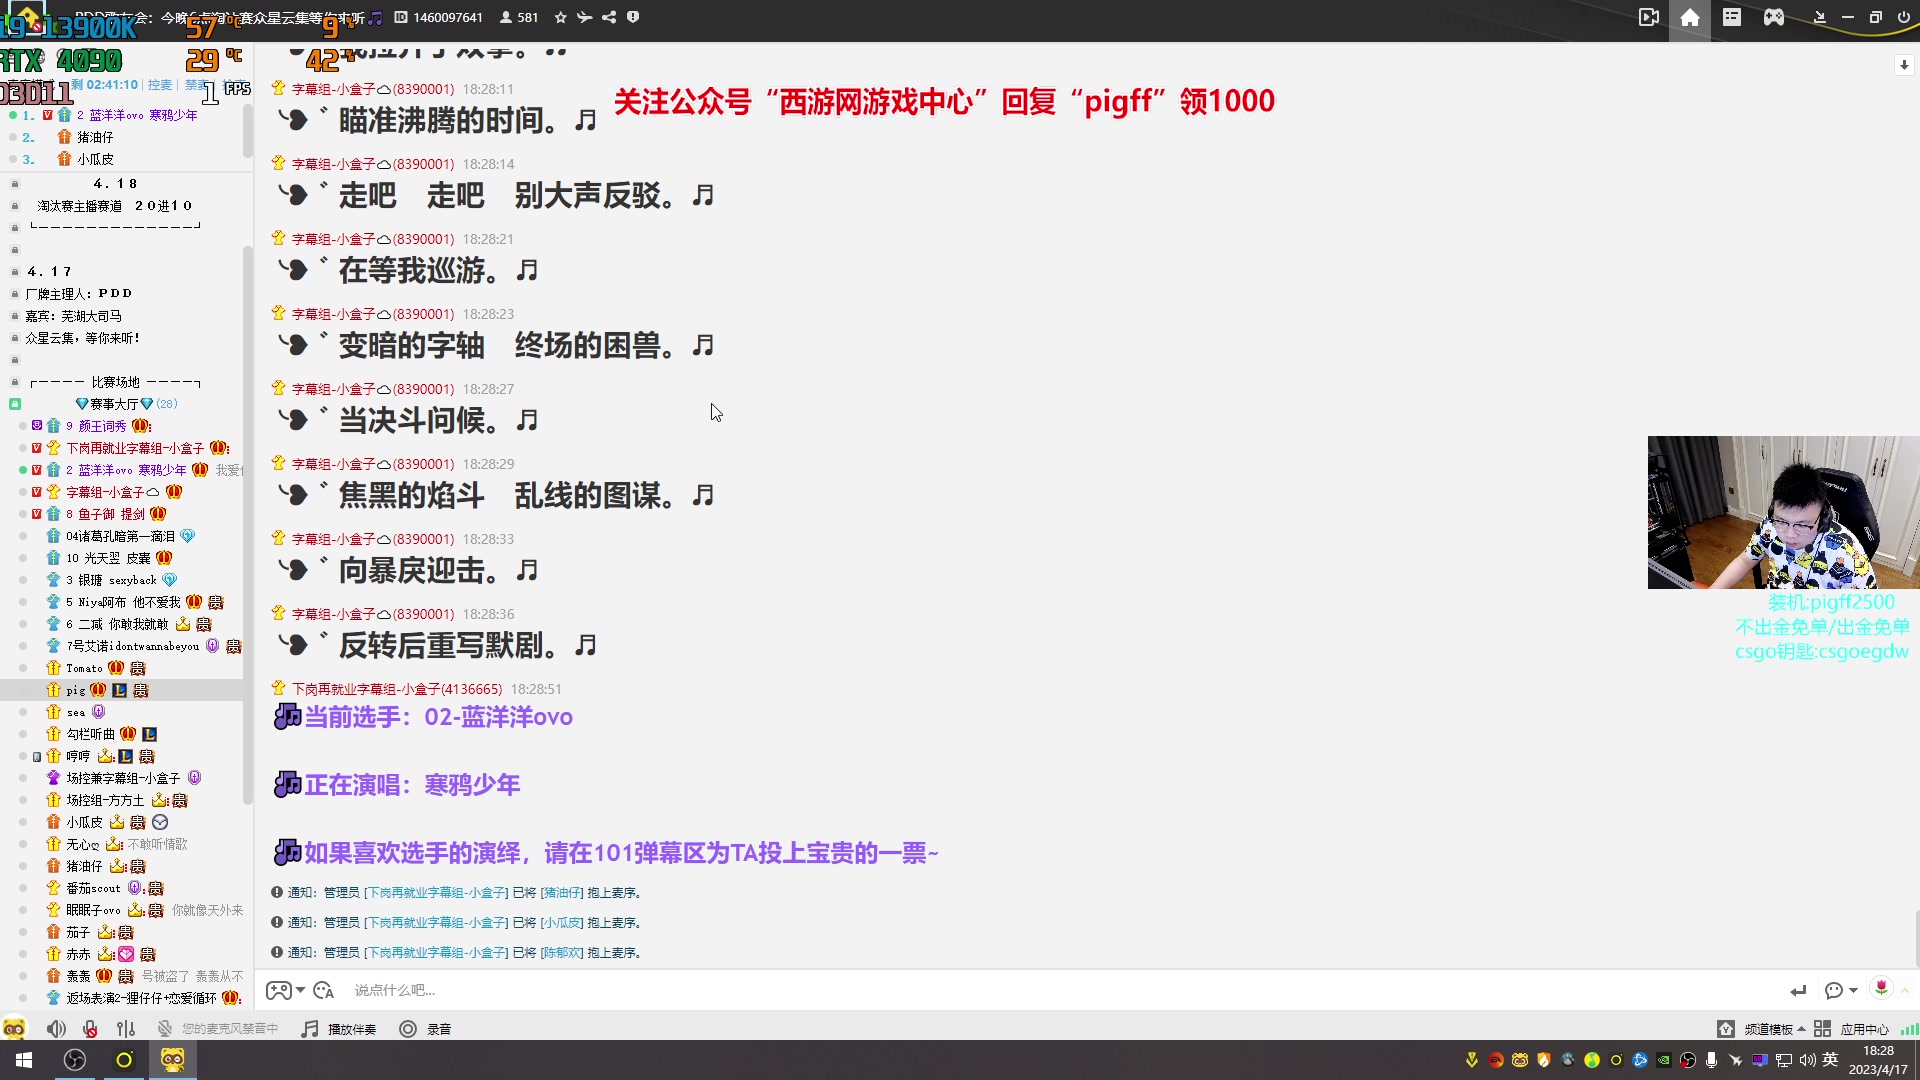This screenshot has width=1920, height=1080.
Task: Select user 场控组-方方土 in list
Action: click(x=105, y=800)
